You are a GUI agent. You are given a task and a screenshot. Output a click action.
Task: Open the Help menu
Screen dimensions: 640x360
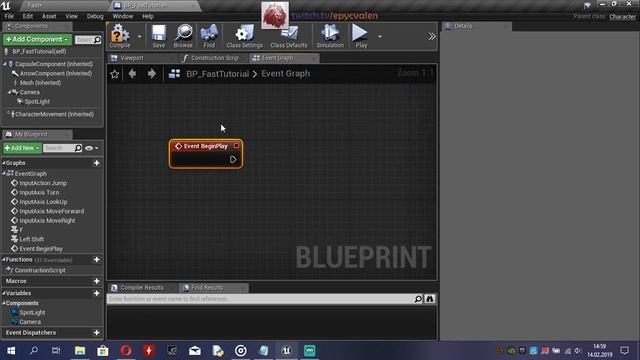[x=148, y=16]
